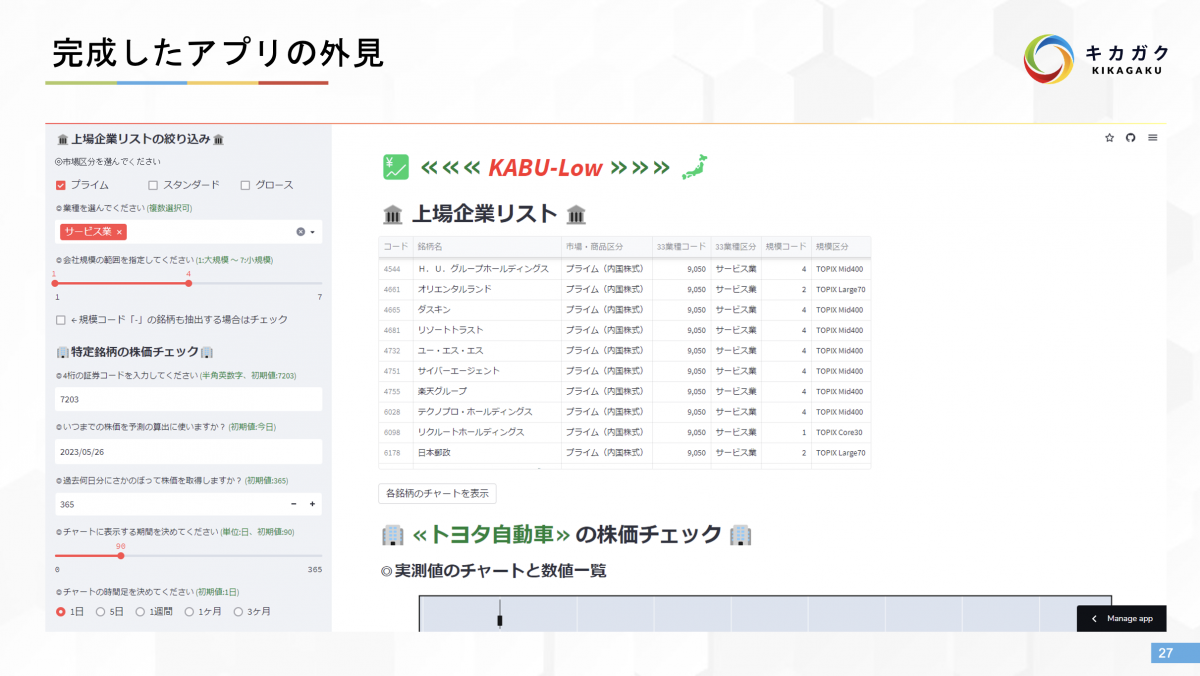Screen dimensions: 1200x676
Task: Open the date picker showing 2023/05/26
Action: 188,451
